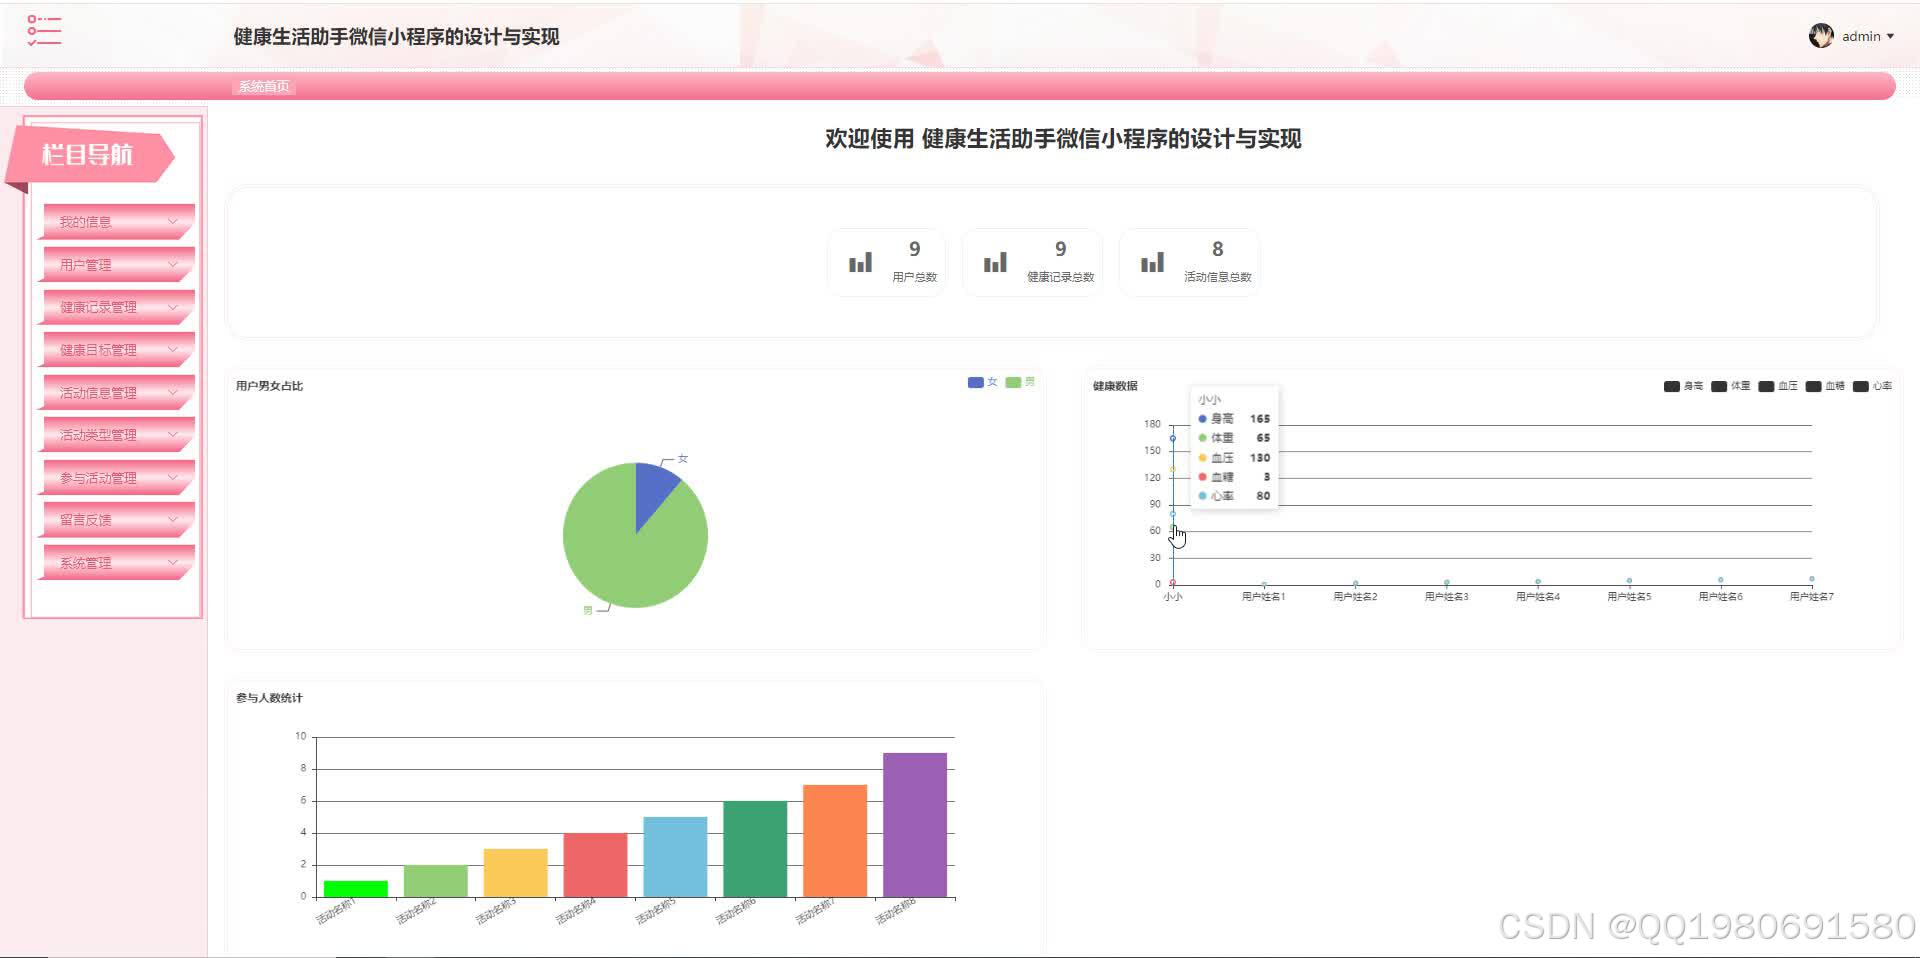The width and height of the screenshot is (1920, 958).
Task: Click the bright green 活动名称1 bar
Action: click(x=355, y=889)
